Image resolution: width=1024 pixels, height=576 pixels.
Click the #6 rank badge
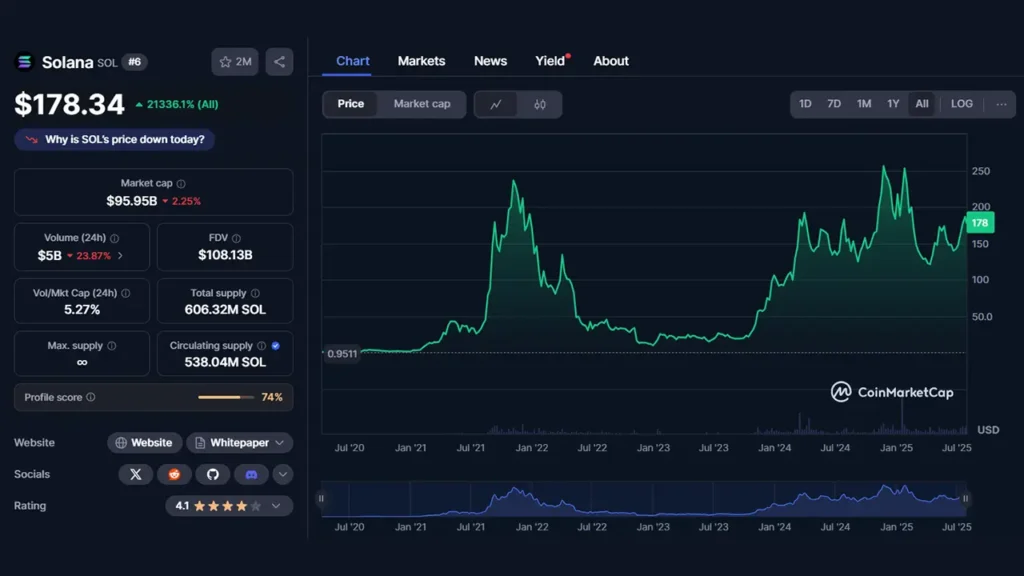[x=135, y=62]
